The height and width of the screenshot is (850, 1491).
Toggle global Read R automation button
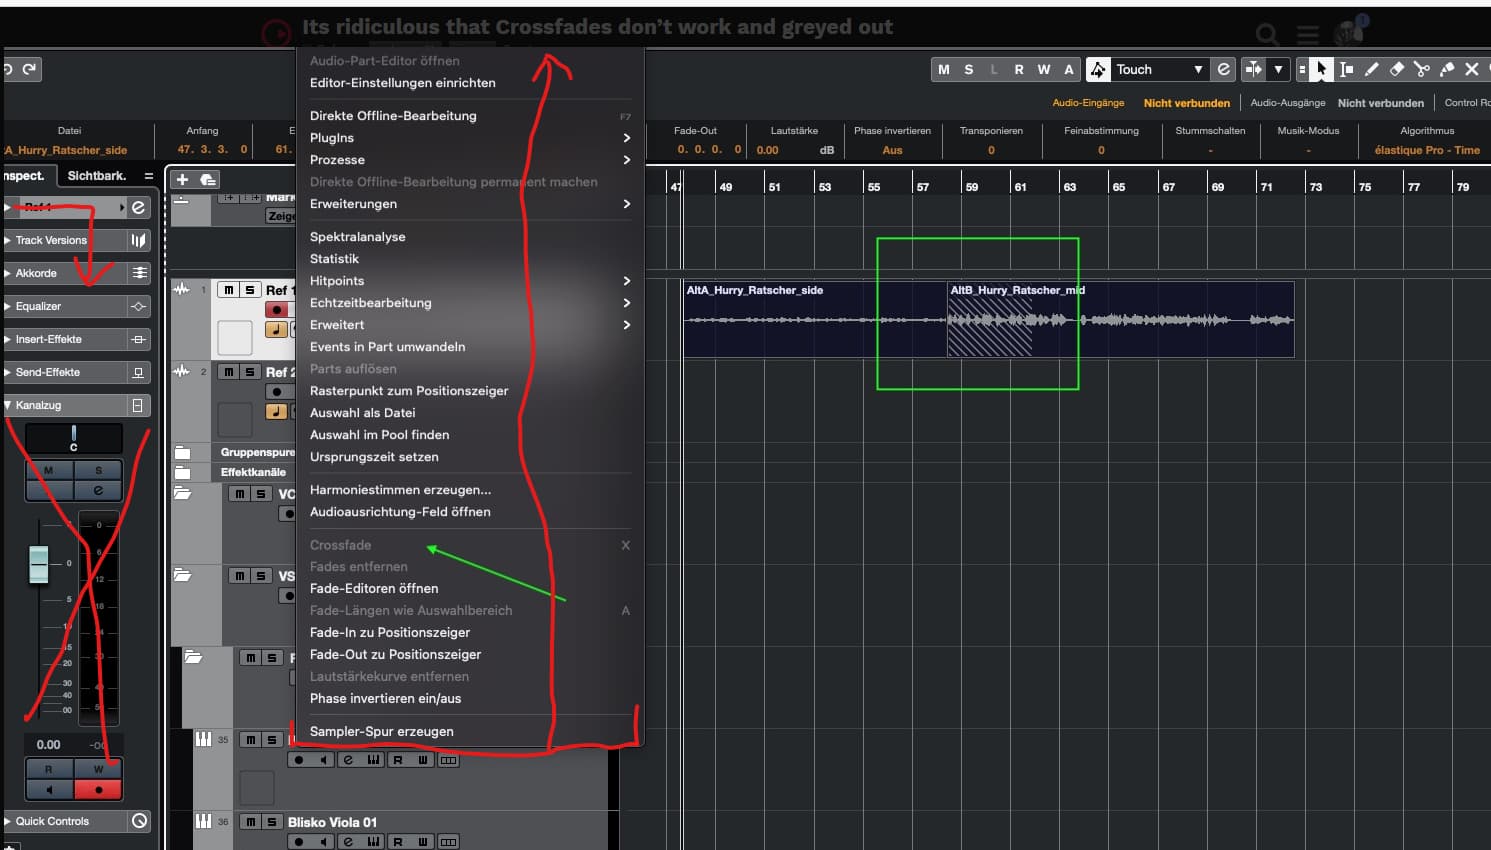(1019, 69)
